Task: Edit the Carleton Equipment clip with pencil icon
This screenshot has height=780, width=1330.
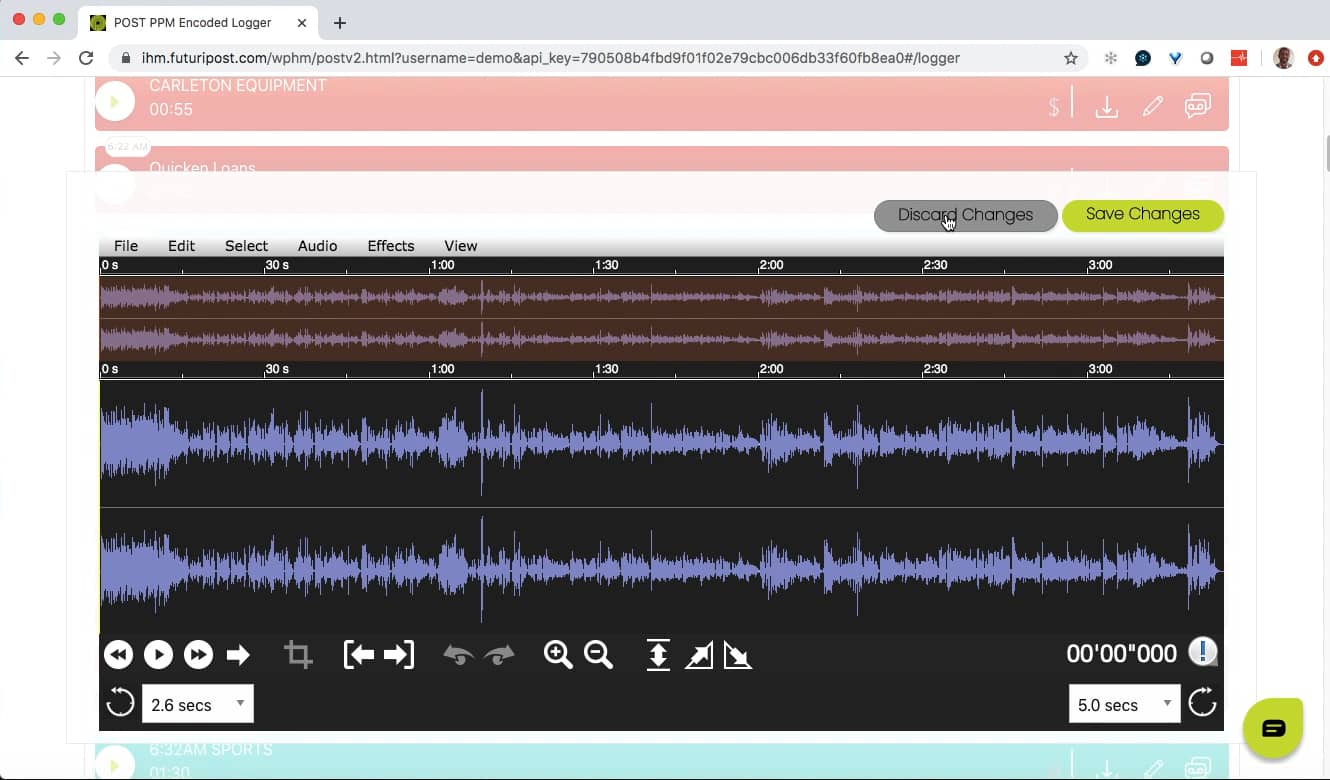Action: coord(1153,106)
